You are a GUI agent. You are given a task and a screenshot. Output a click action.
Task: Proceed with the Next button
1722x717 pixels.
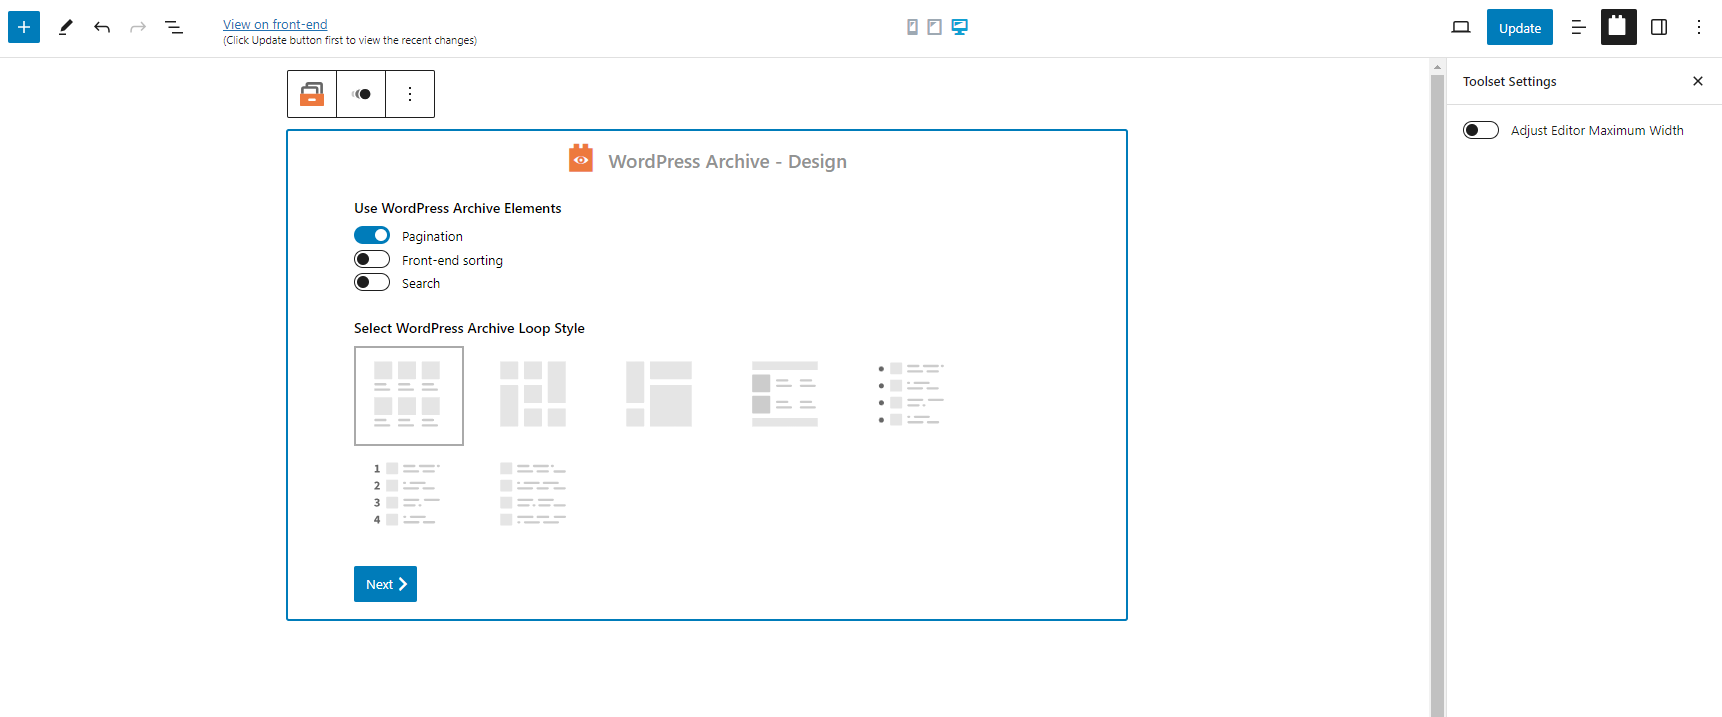click(x=385, y=584)
